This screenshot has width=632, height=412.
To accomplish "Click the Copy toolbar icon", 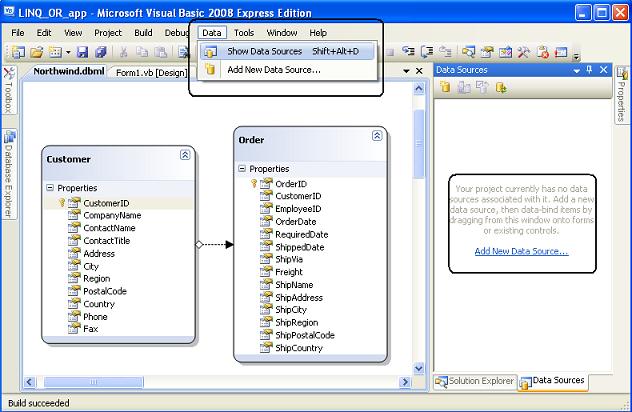I will pyautogui.click(x=142, y=52).
